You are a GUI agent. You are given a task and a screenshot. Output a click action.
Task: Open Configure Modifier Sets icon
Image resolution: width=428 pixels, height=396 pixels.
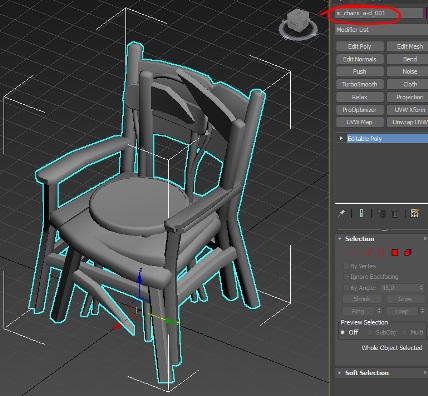pos(414,213)
